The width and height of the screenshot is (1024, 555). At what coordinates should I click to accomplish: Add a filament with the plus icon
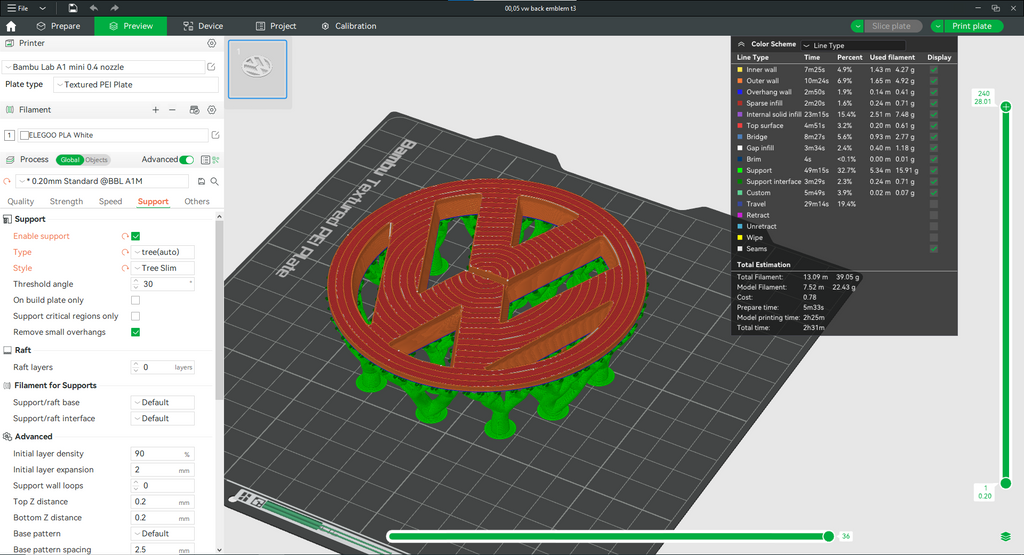coord(155,110)
